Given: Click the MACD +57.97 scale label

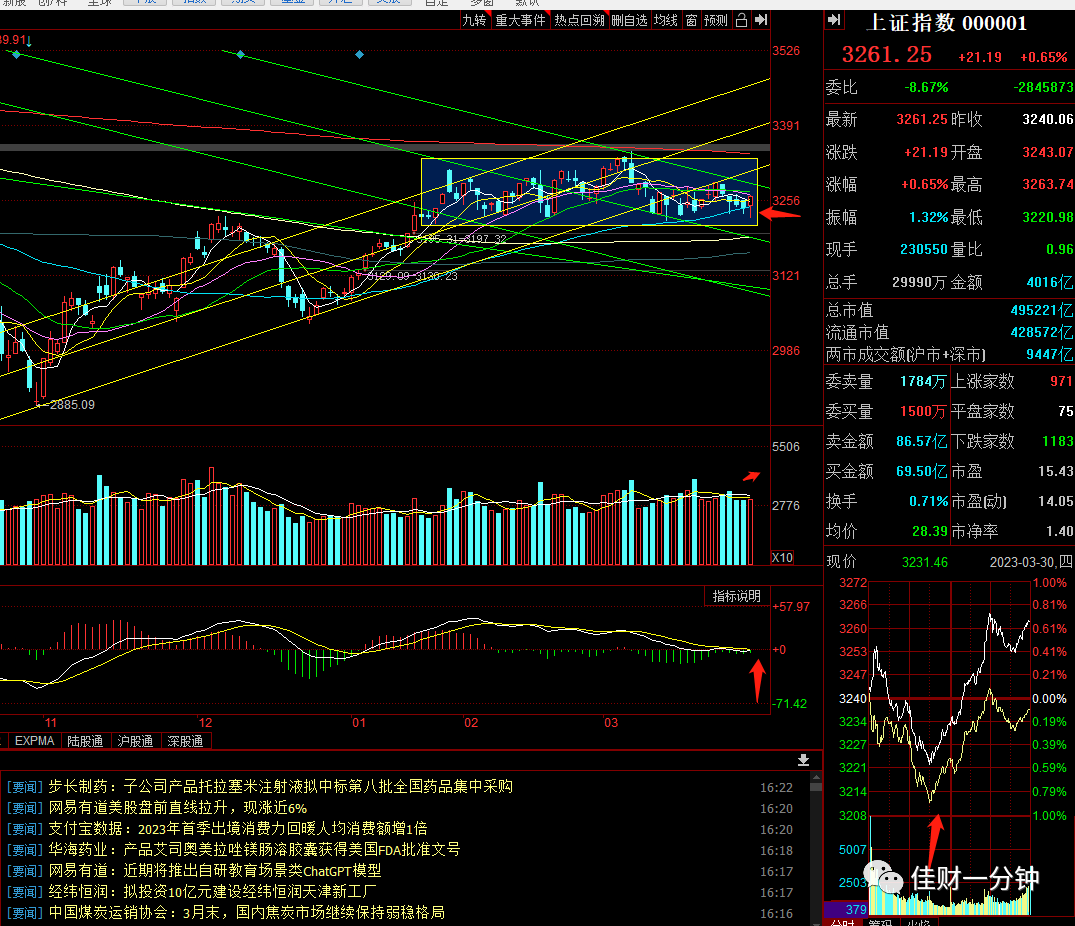Looking at the screenshot, I should 791,607.
